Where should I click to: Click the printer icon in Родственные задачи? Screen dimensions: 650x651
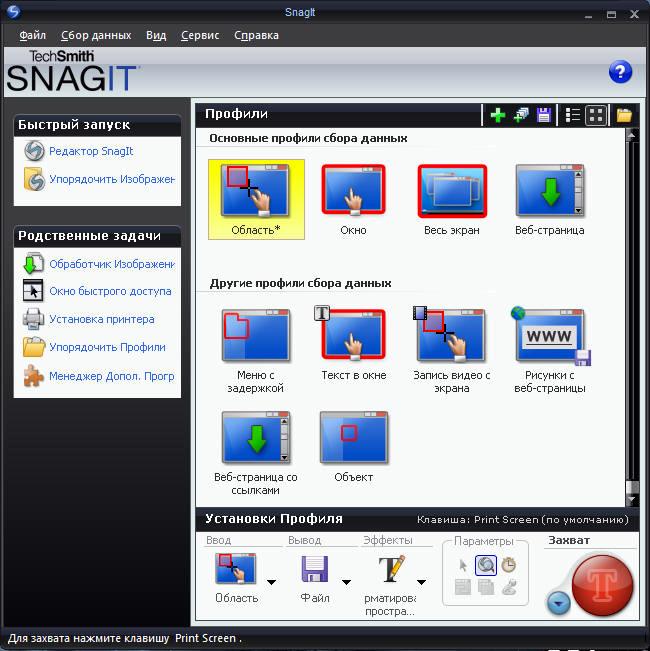(33, 319)
